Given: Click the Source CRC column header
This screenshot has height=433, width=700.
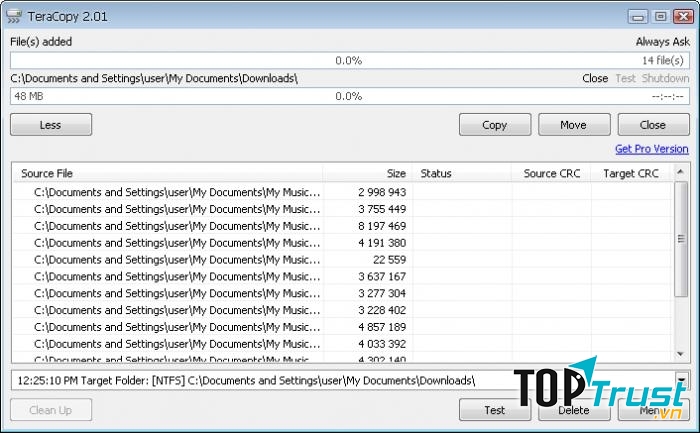Looking at the screenshot, I should (551, 173).
